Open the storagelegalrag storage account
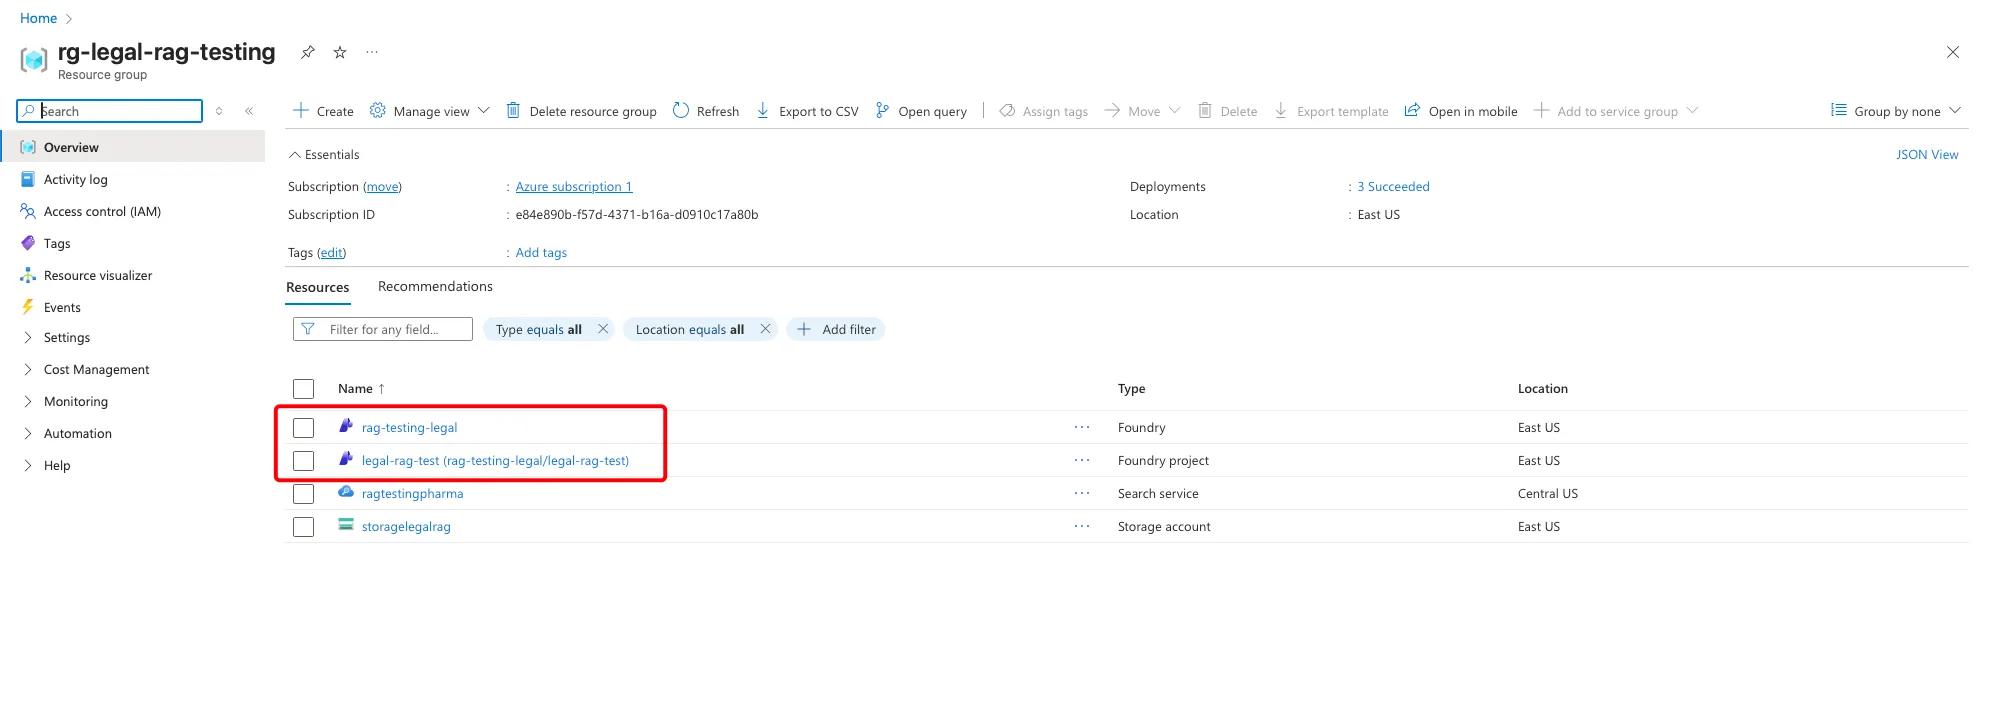This screenshot has width=1989, height=702. coord(406,527)
